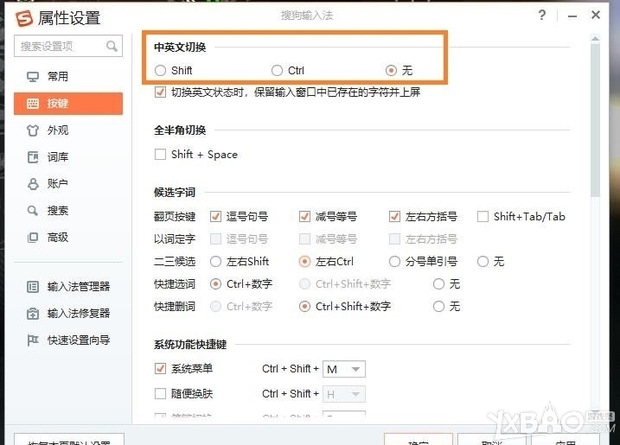Click the 输入法管理器 list icon
Image resolution: width=620 pixels, height=445 pixels.
coord(33,287)
